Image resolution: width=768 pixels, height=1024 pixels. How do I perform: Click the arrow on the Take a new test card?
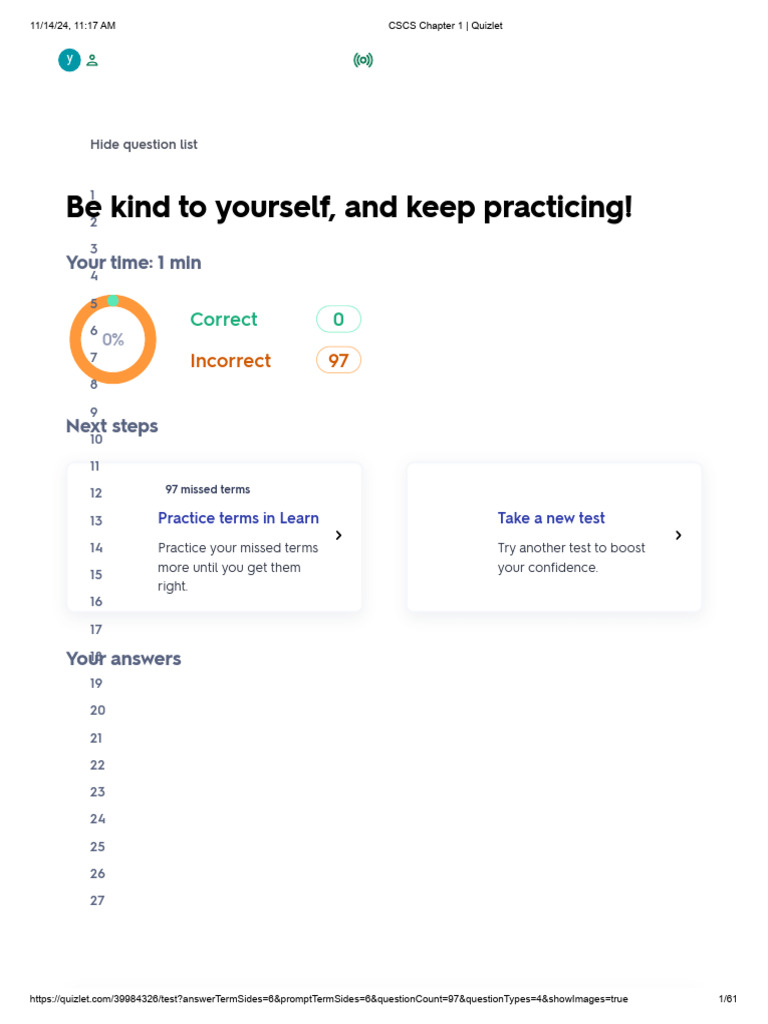pos(678,536)
